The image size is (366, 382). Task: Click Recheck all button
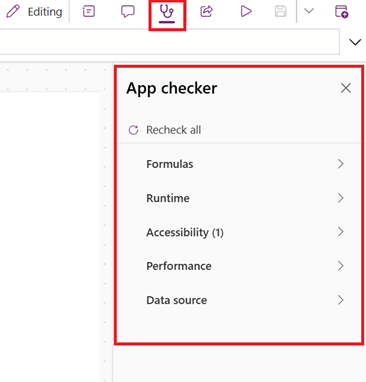tap(165, 130)
